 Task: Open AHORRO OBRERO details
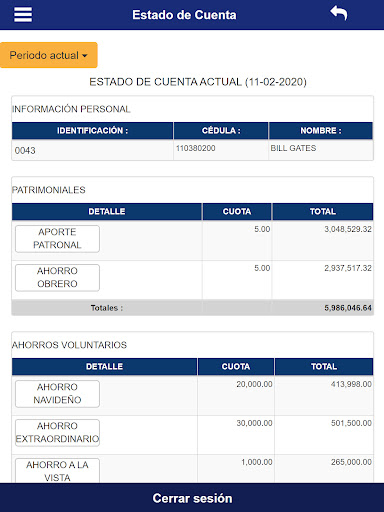pyautogui.click(x=57, y=278)
